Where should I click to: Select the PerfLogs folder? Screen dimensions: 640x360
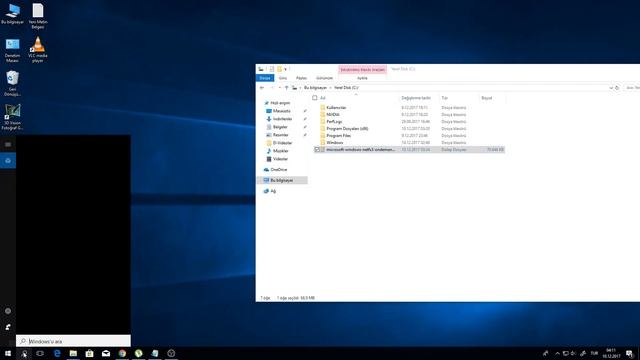334,122
